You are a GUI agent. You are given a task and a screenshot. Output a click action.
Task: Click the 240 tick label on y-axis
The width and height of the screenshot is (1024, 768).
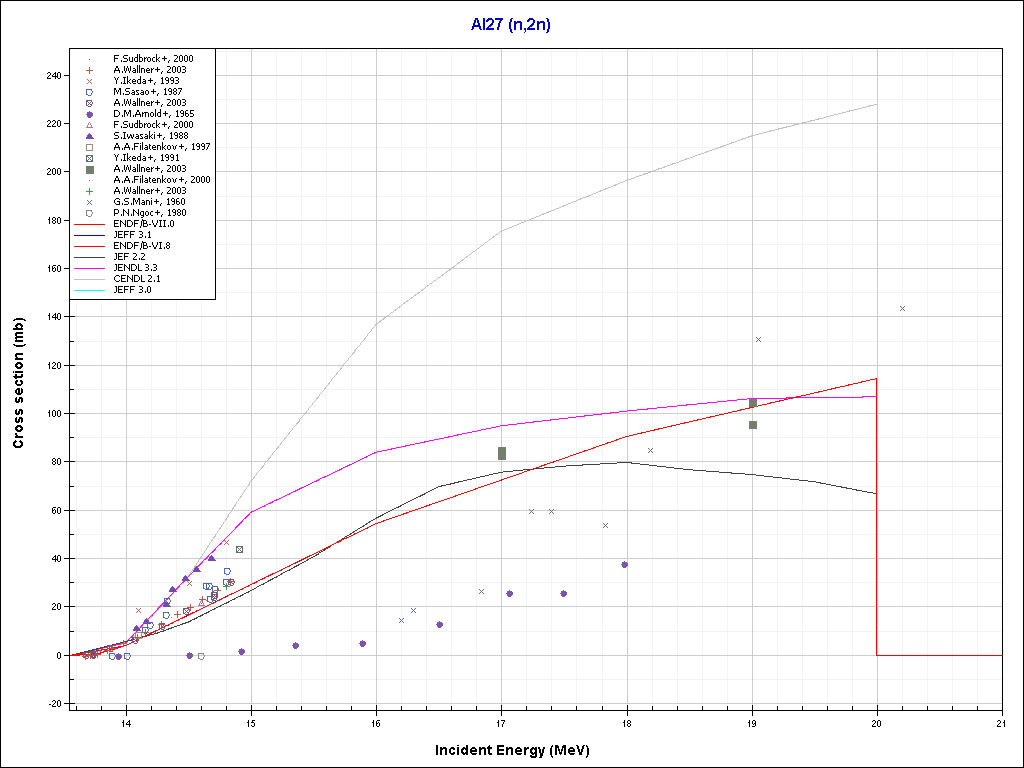(x=55, y=76)
